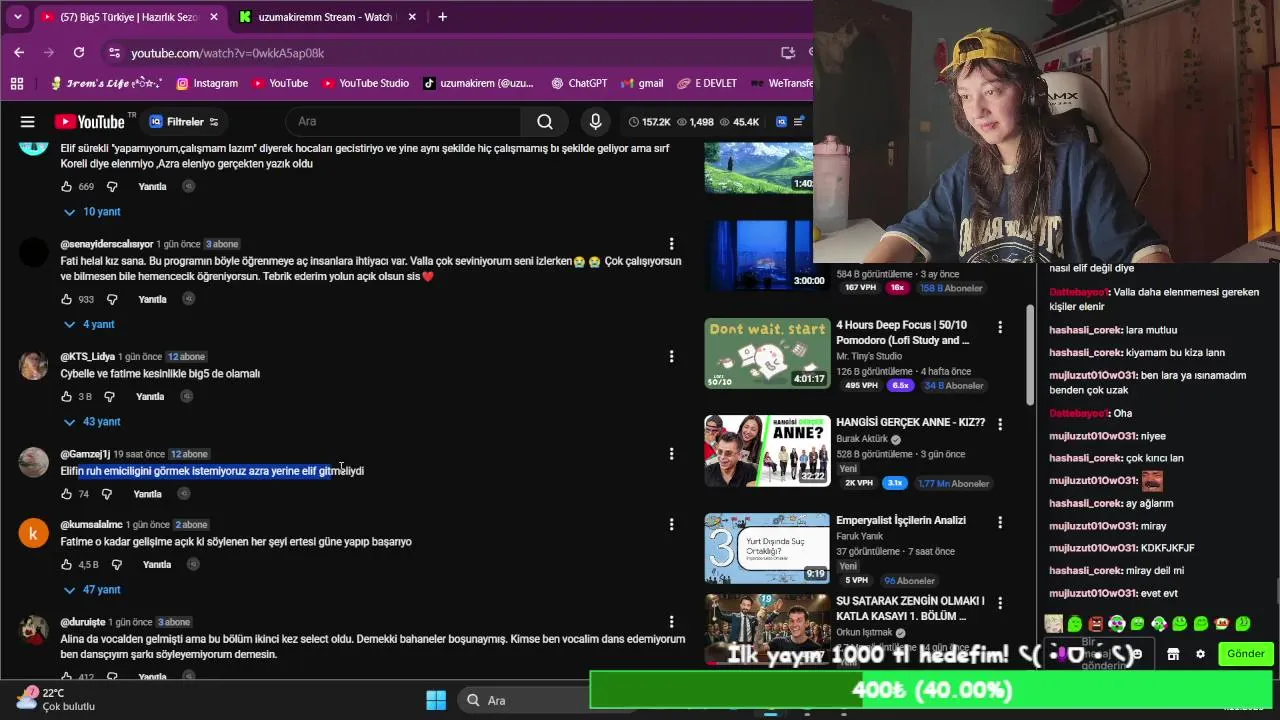Open options for Emperyalist İşçilerin Analizi video
The height and width of the screenshot is (720, 1280).
click(1000, 522)
